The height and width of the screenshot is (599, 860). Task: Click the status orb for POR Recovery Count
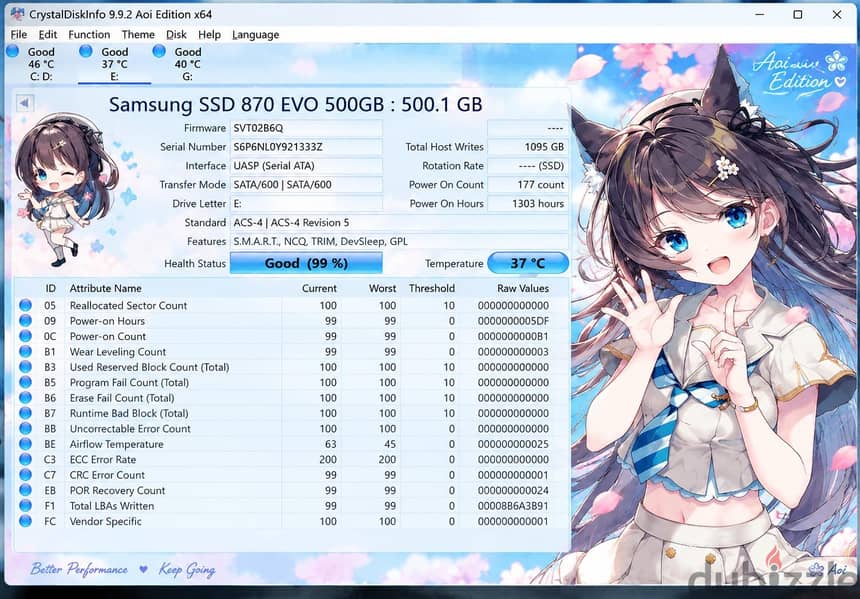25,490
